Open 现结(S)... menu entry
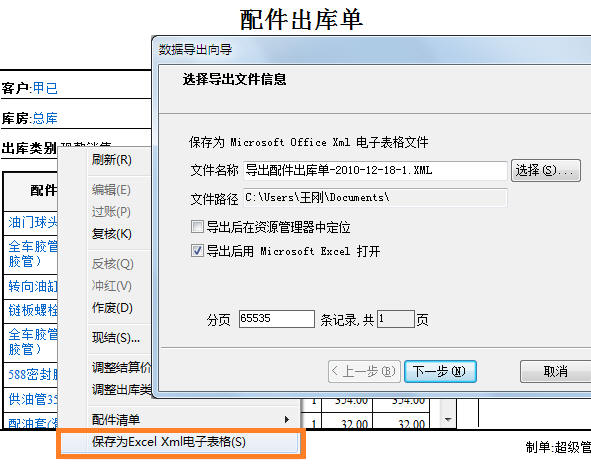Image resolution: width=591 pixels, height=471 pixels. coord(116,337)
